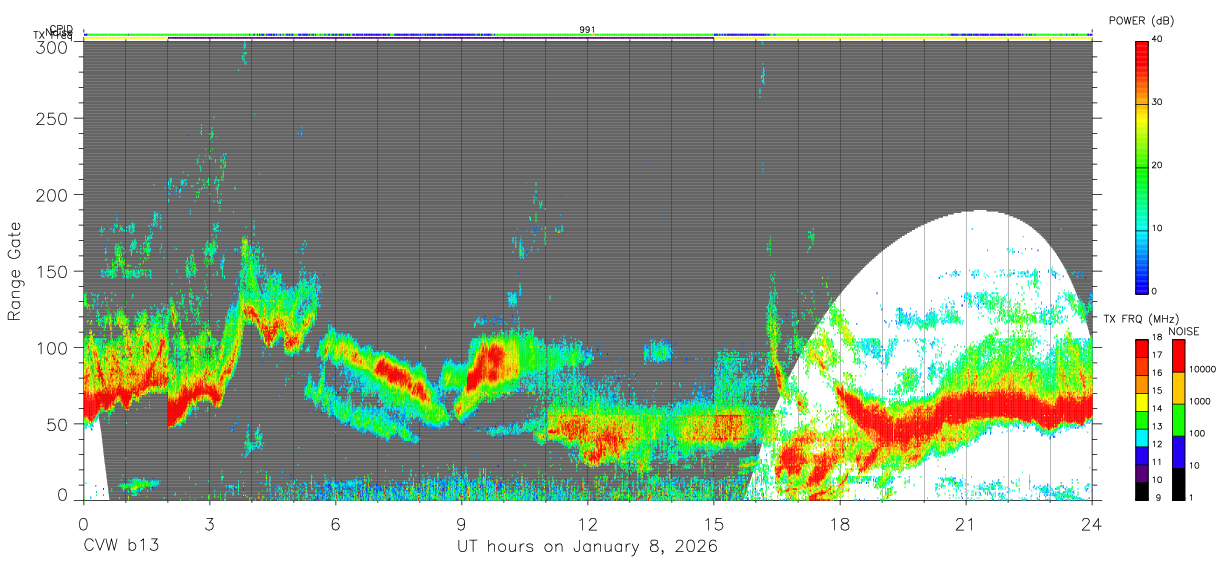The width and height of the screenshot is (1228, 567).
Task: Click the 150 range gate tick label
Action: point(54,271)
